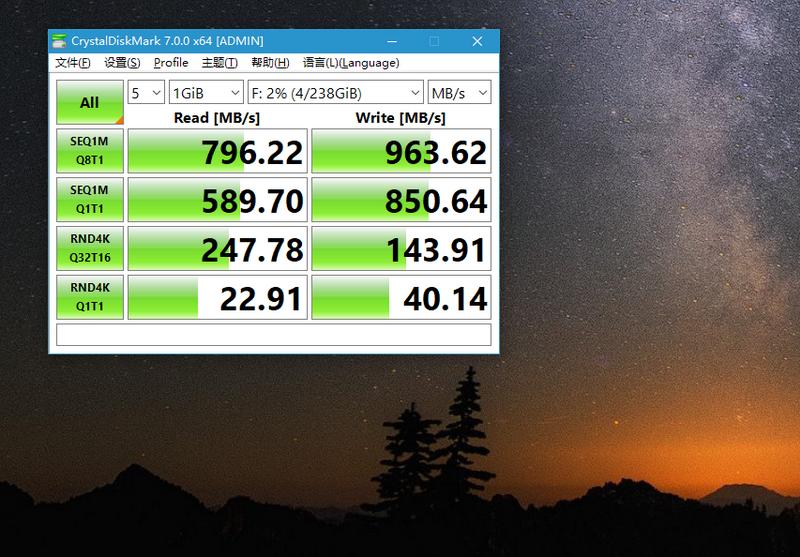Open the test count dropdown showing 5
Viewport: 800px width, 557px height.
click(146, 92)
